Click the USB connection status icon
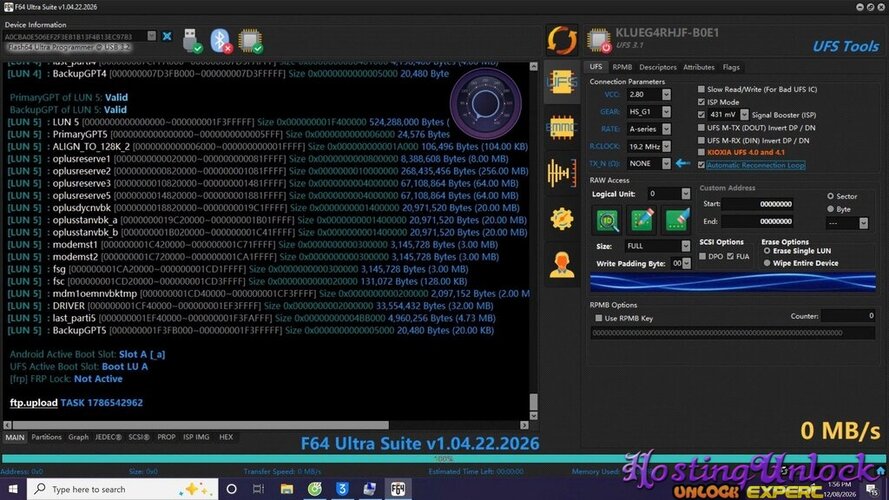 click(193, 41)
